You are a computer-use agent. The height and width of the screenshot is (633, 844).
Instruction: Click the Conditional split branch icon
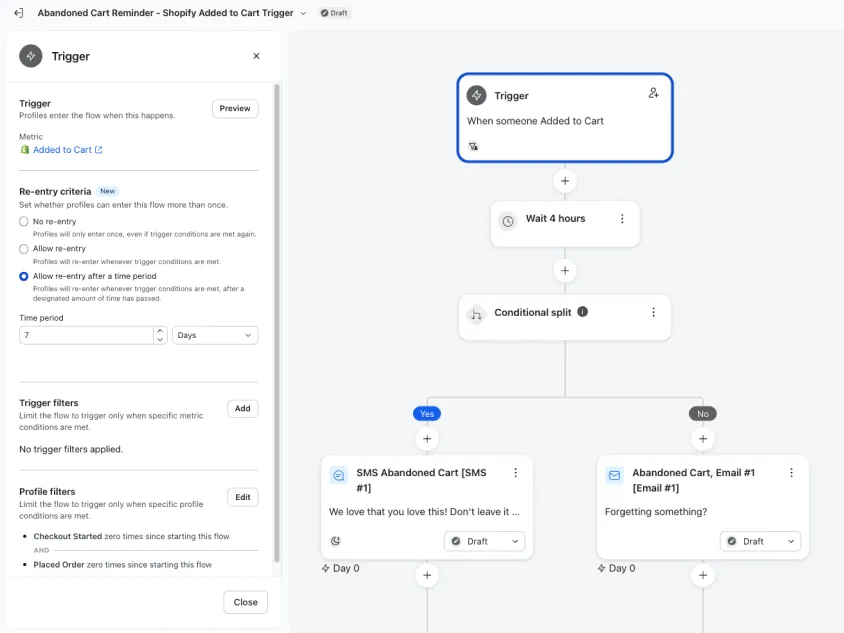[x=476, y=314]
